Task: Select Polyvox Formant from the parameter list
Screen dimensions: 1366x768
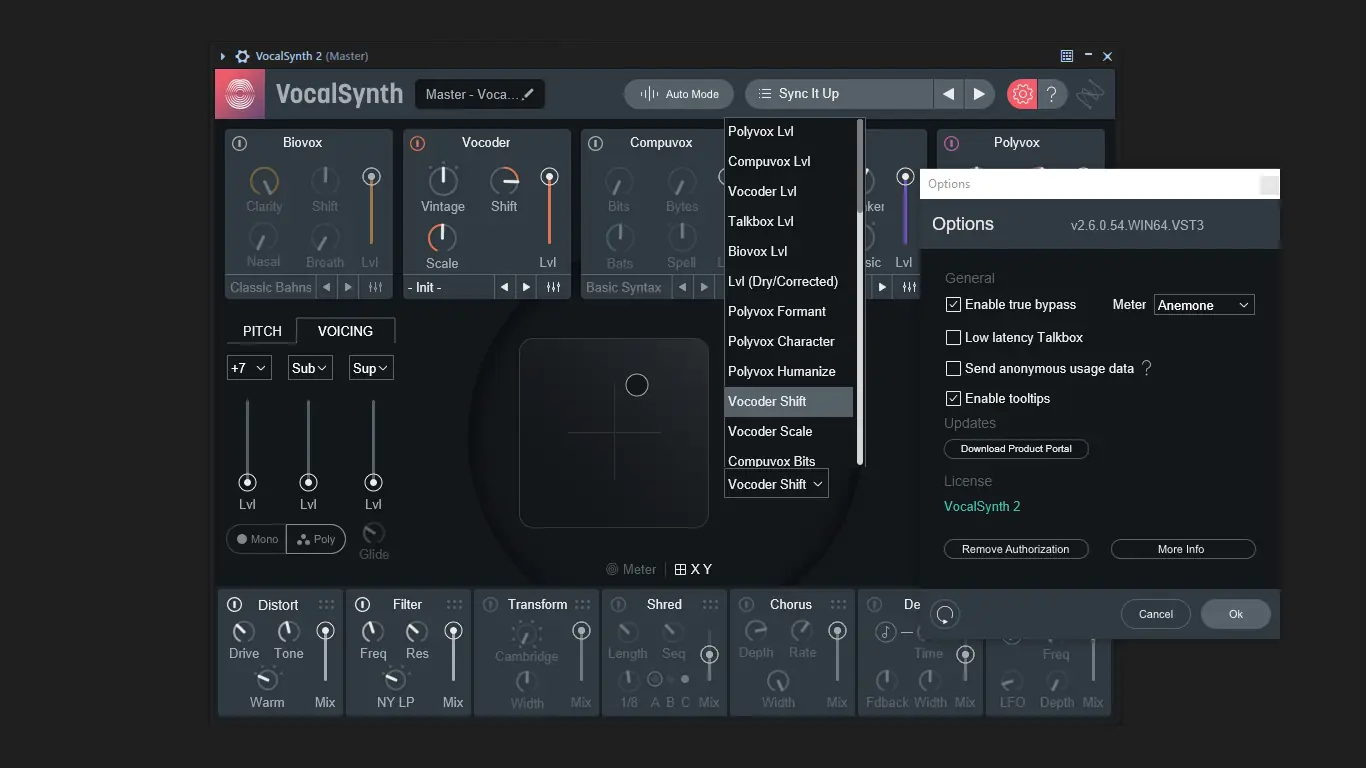Action: [777, 311]
